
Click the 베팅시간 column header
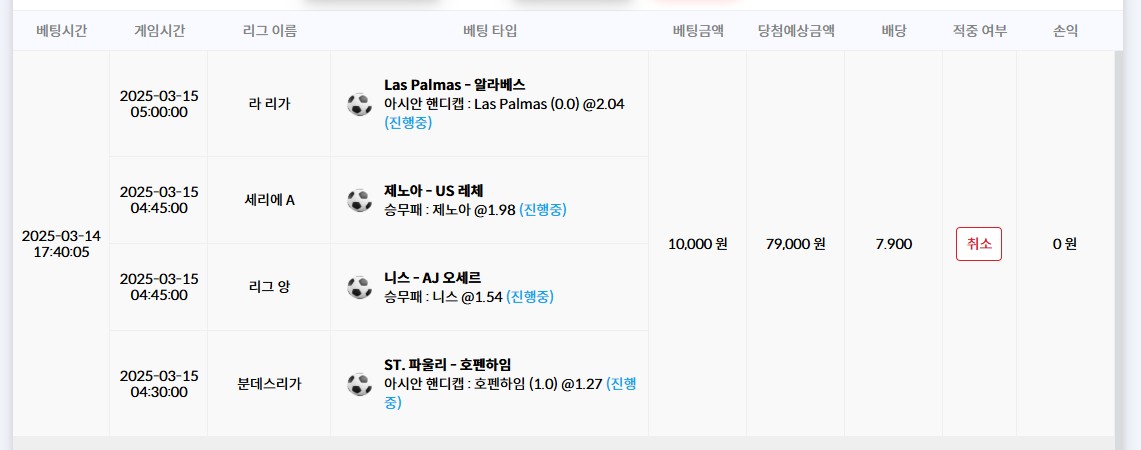61,31
